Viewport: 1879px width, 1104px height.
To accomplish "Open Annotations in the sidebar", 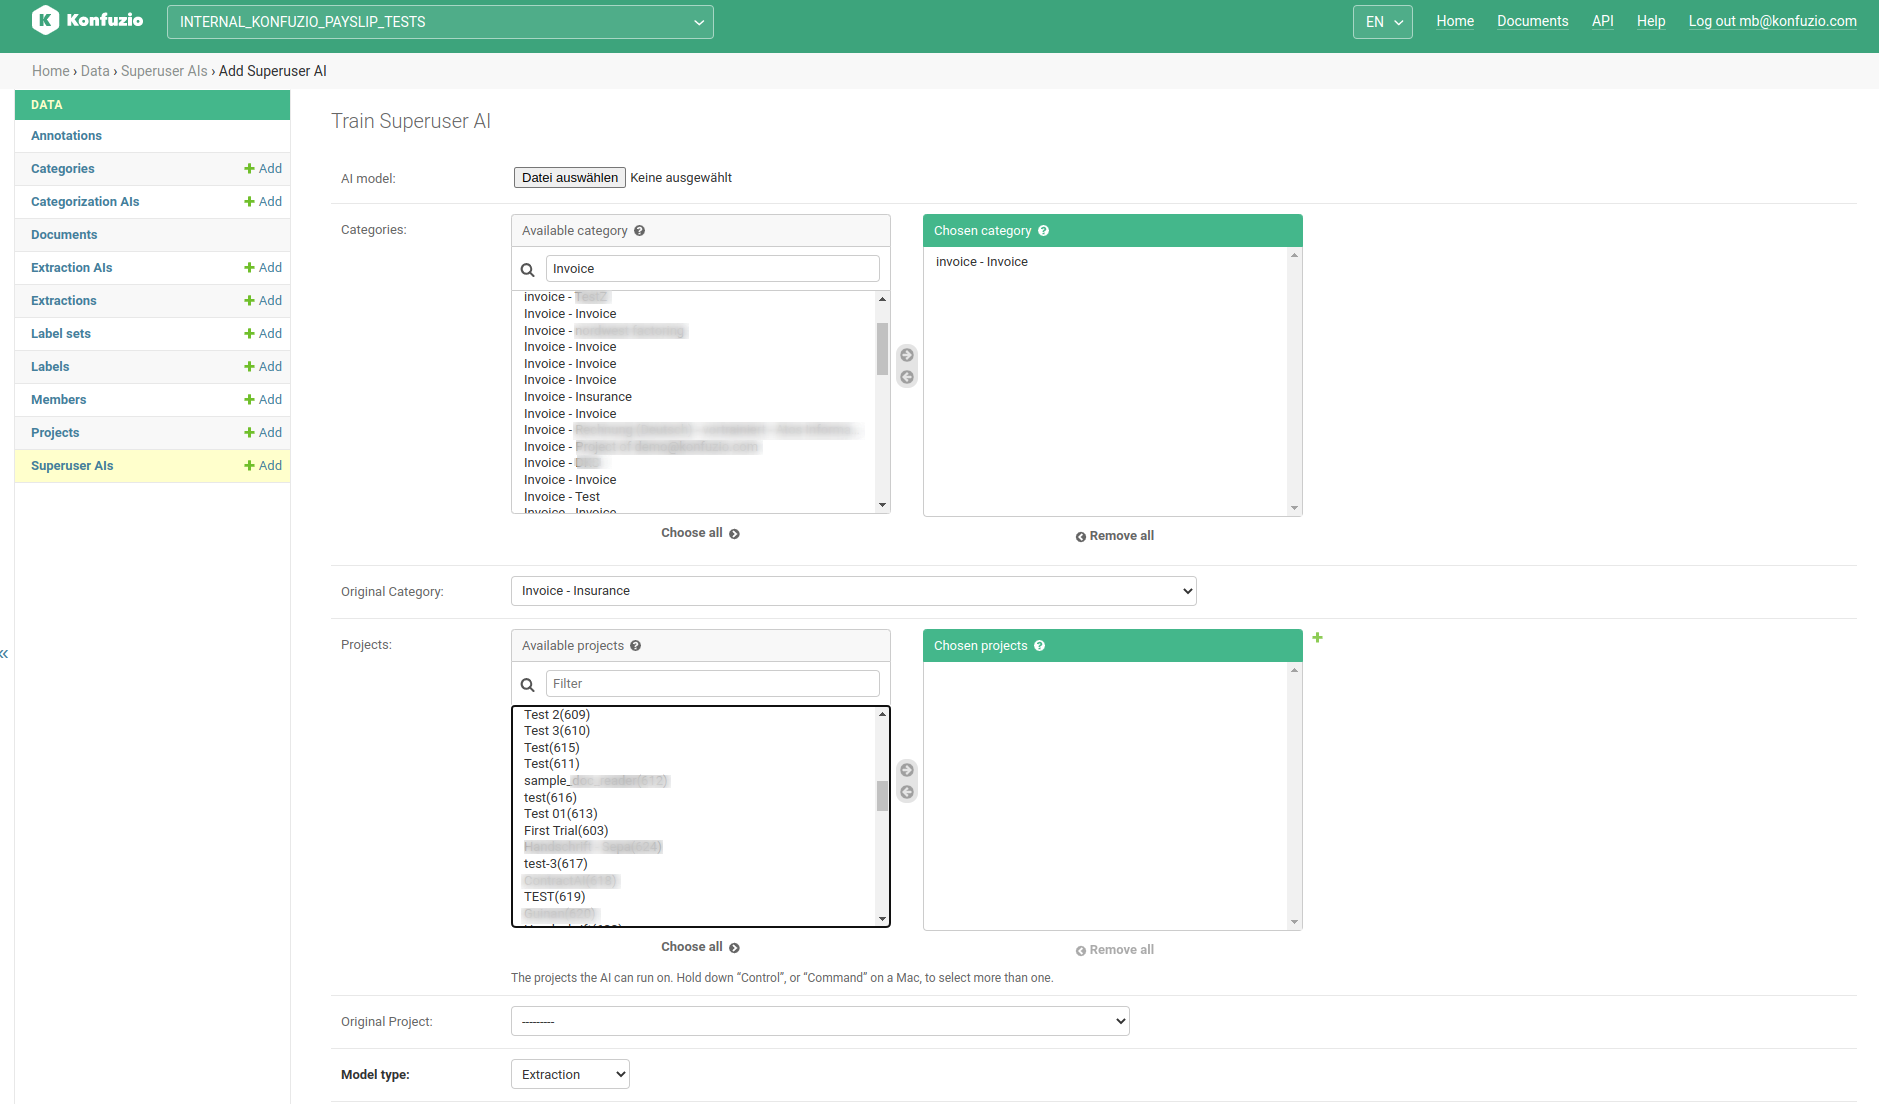I will click(66, 136).
